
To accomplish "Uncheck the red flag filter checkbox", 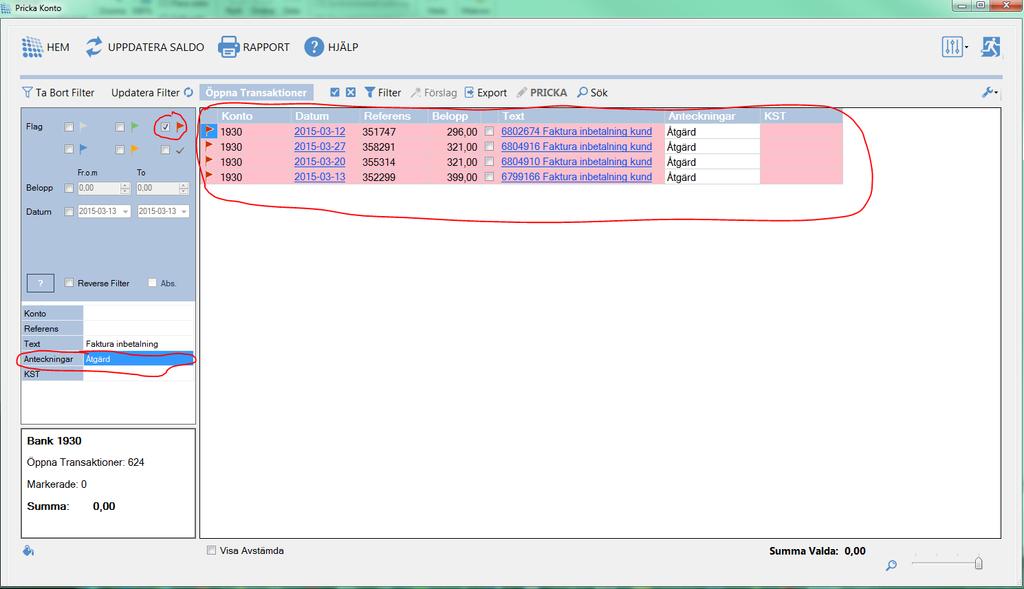I will coord(165,127).
